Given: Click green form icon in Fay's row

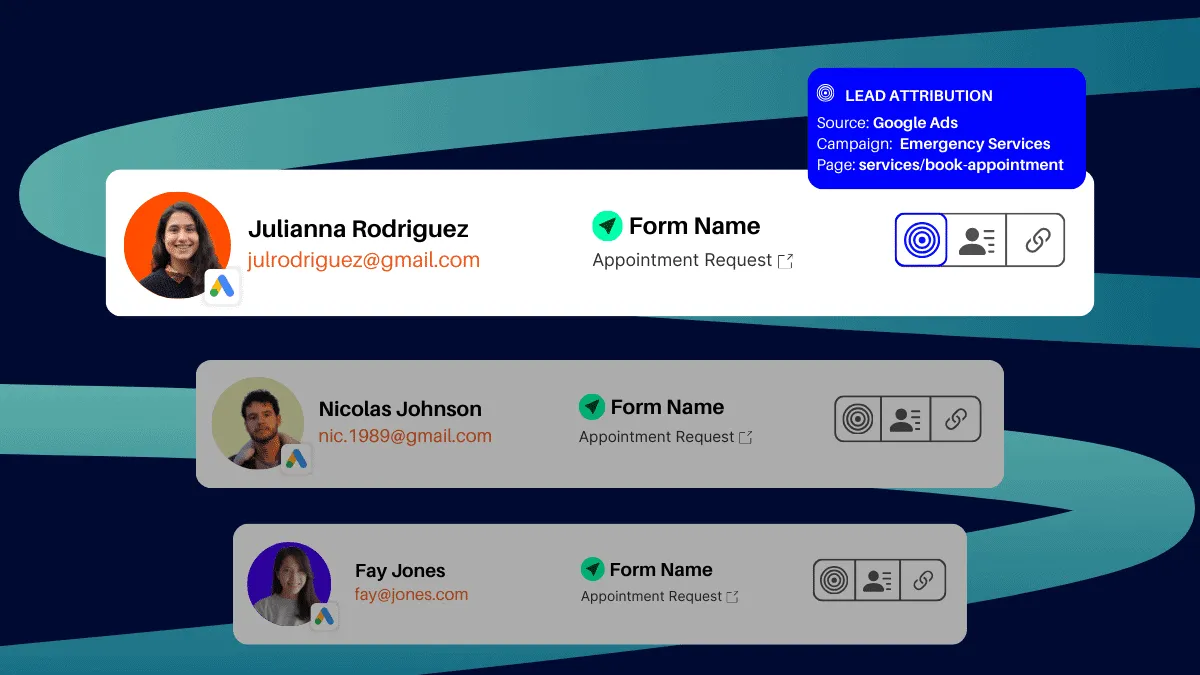Looking at the screenshot, I should [593, 569].
